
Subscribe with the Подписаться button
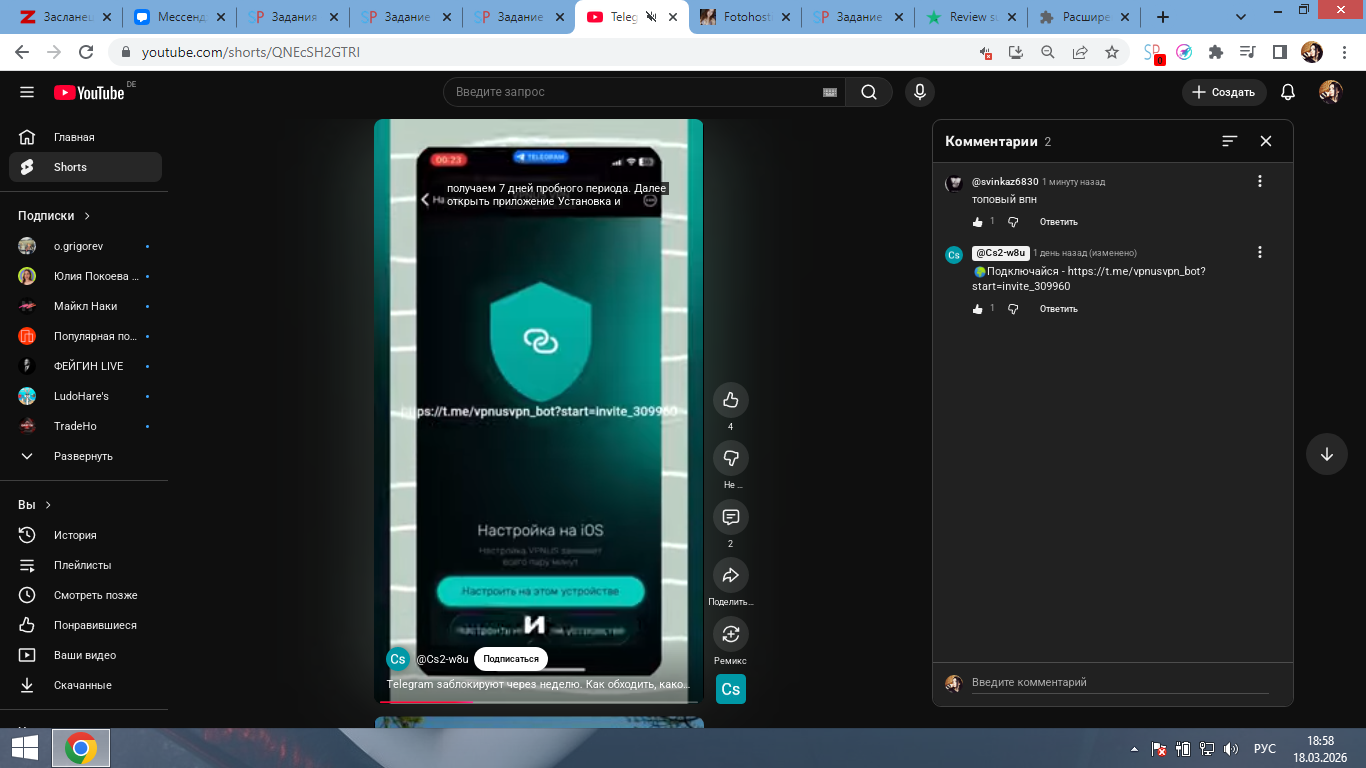(511, 659)
